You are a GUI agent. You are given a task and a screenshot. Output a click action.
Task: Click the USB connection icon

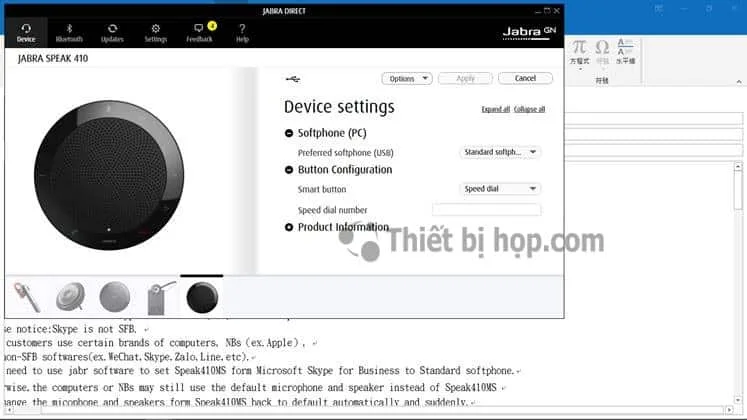(x=293, y=79)
